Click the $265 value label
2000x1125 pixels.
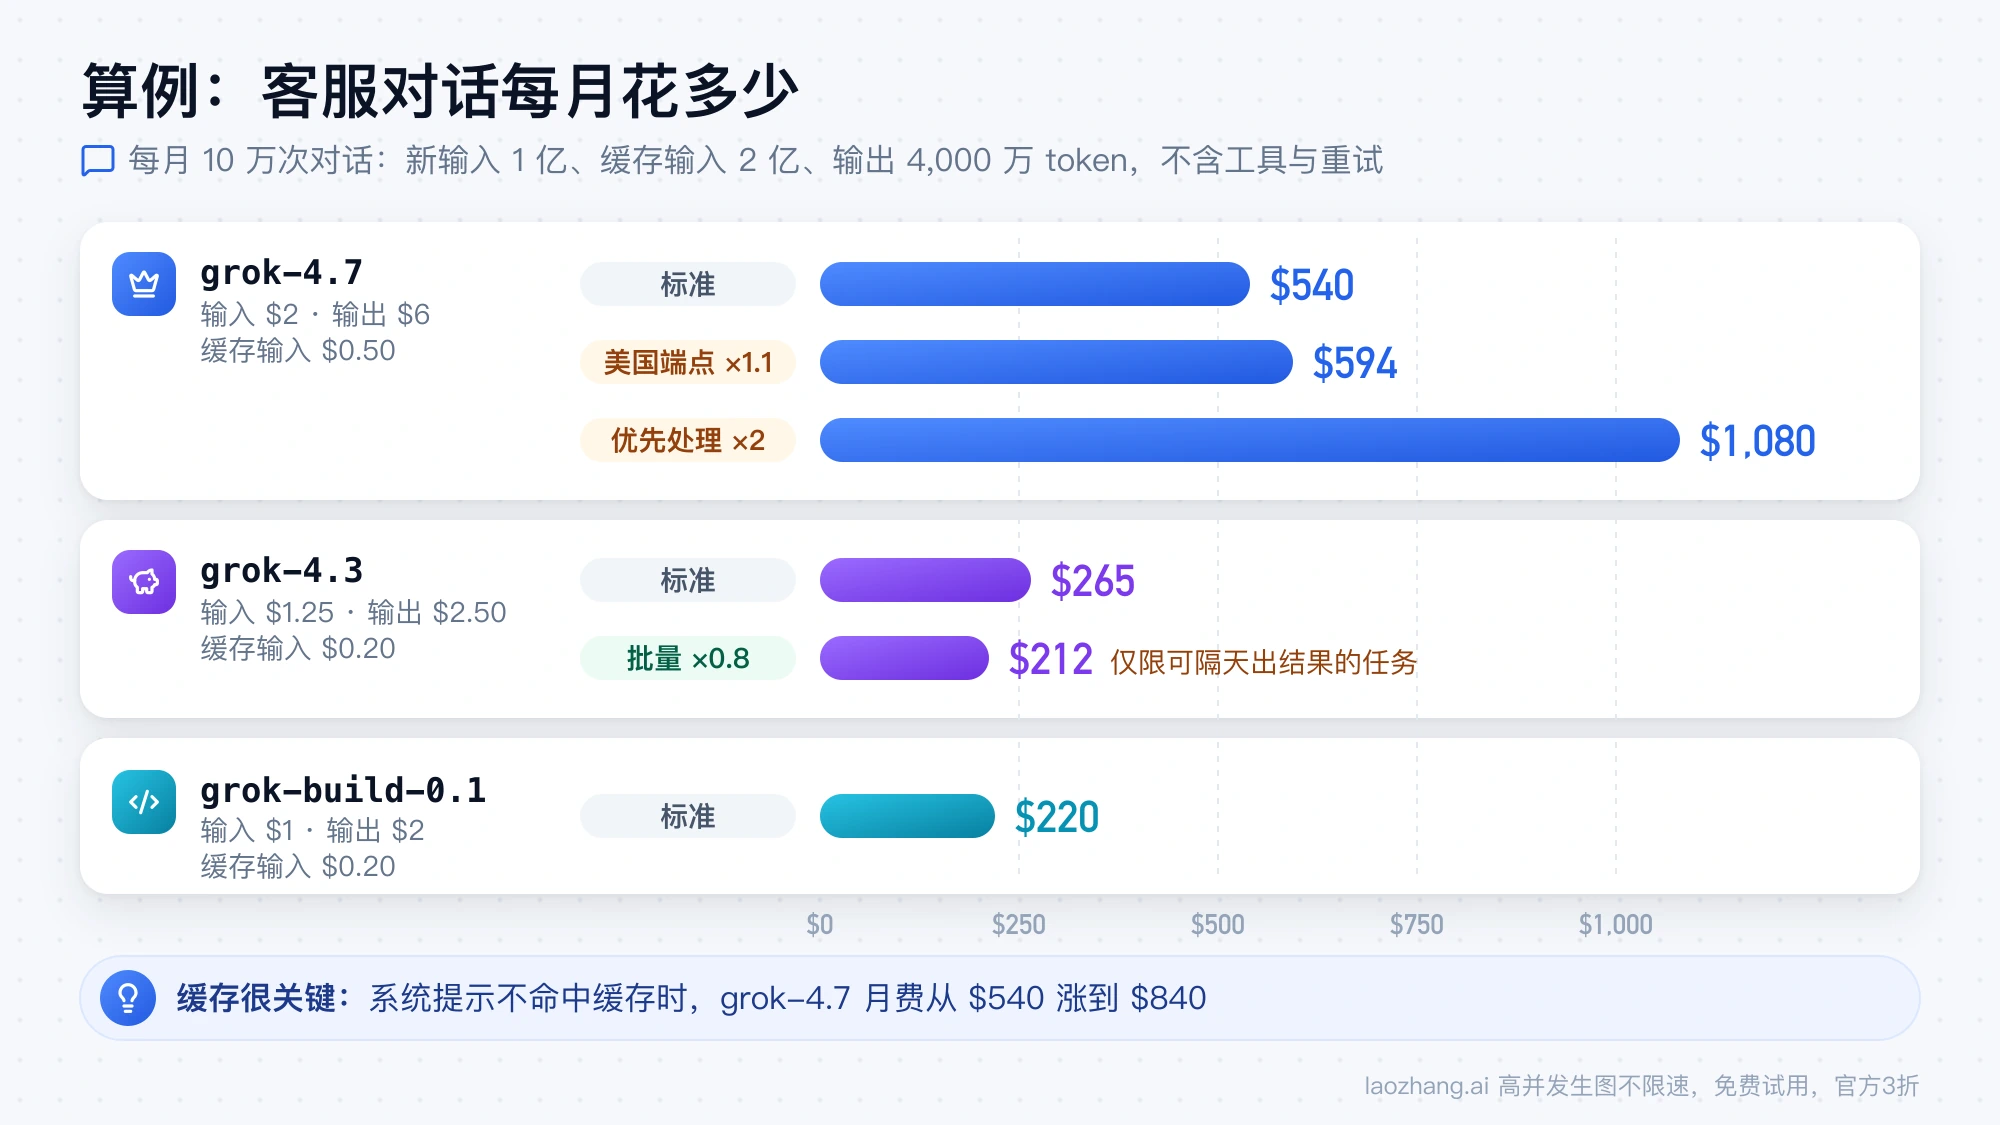pos(1093,581)
